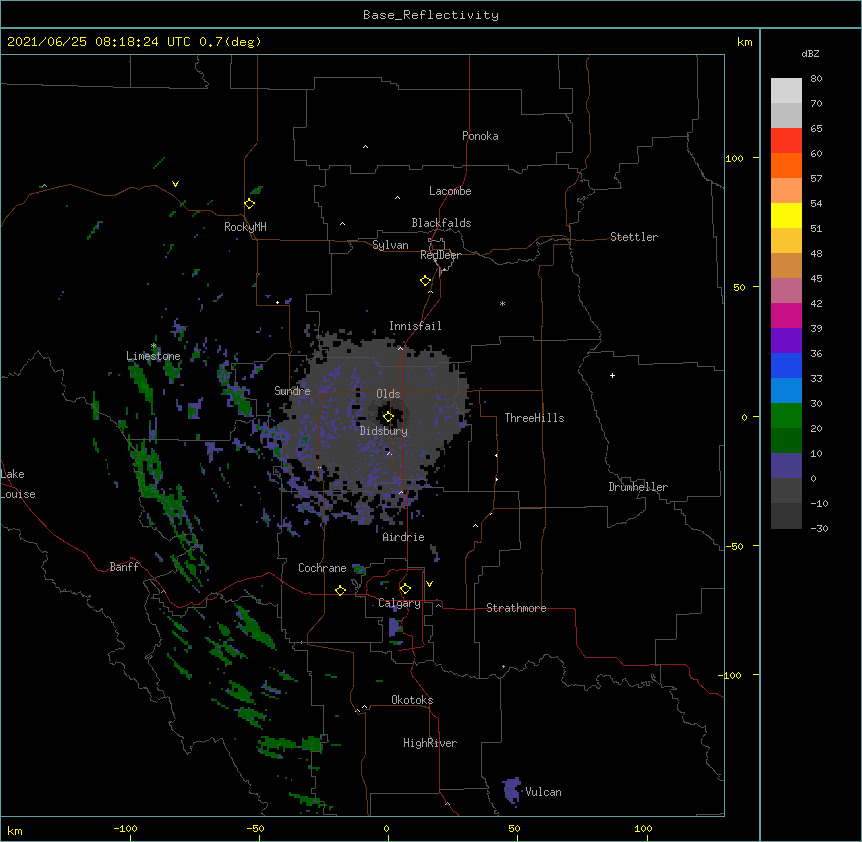Click the Sundre town label
Viewport: 862px width, 842px height.
[x=292, y=391]
